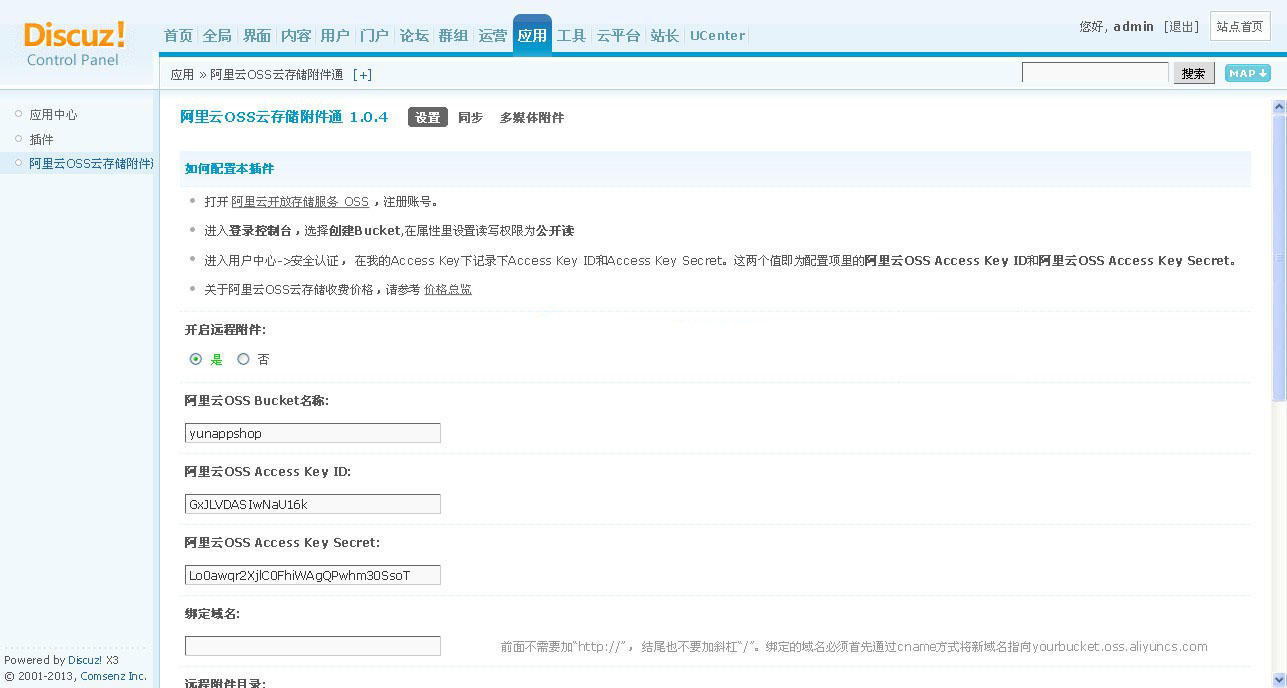Image resolution: width=1287 pixels, height=688 pixels.
Task: Click the 如何配置本插件 heading
Action: coord(229,169)
